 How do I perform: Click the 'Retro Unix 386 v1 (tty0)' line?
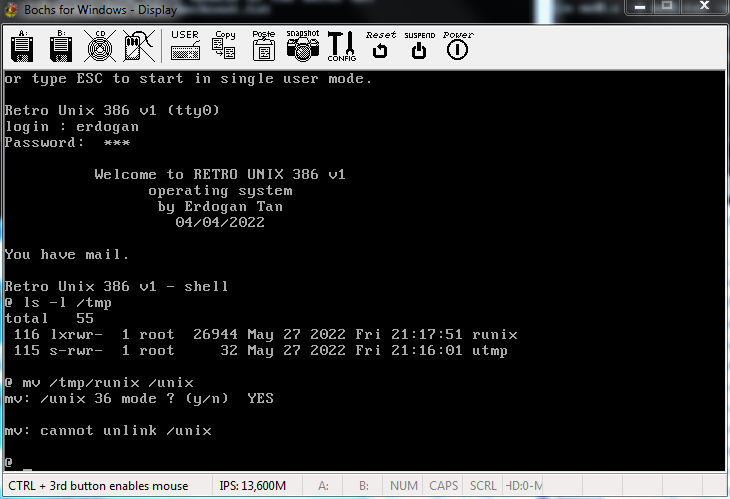point(112,110)
